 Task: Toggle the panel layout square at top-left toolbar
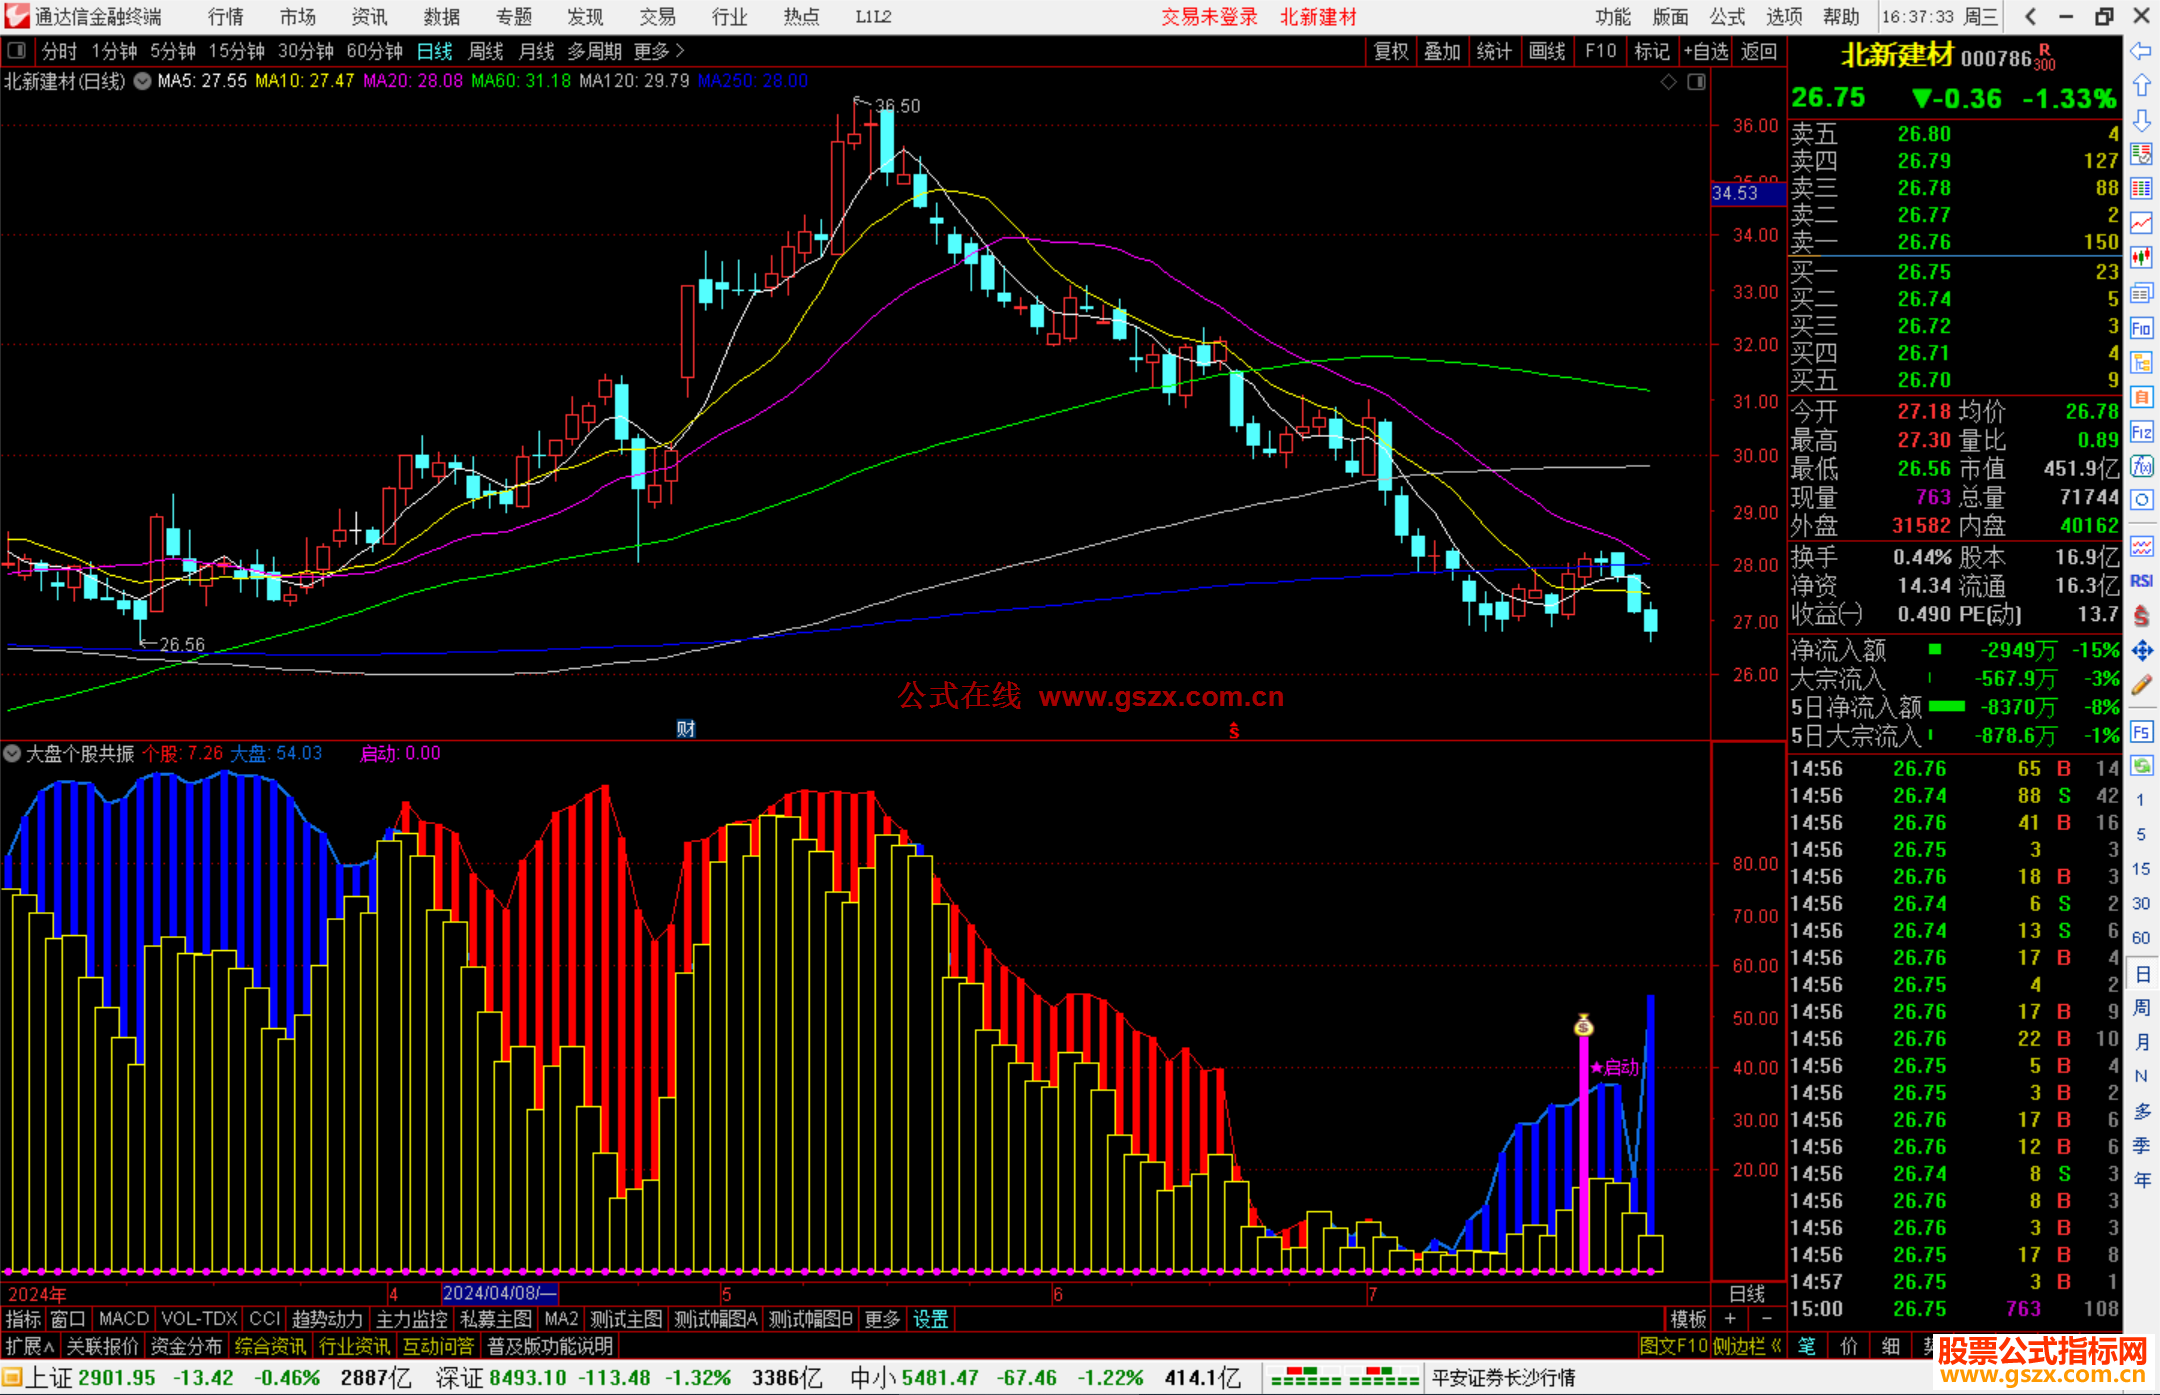[17, 51]
